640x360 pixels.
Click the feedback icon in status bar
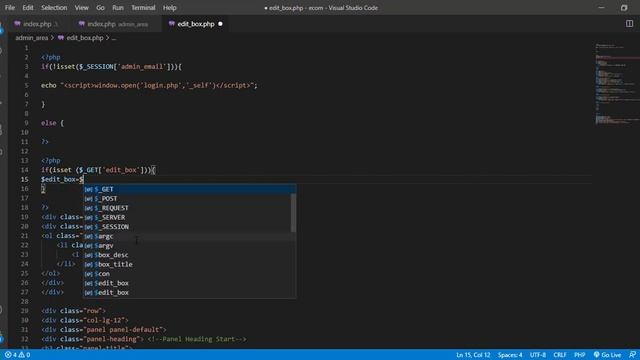(632, 355)
